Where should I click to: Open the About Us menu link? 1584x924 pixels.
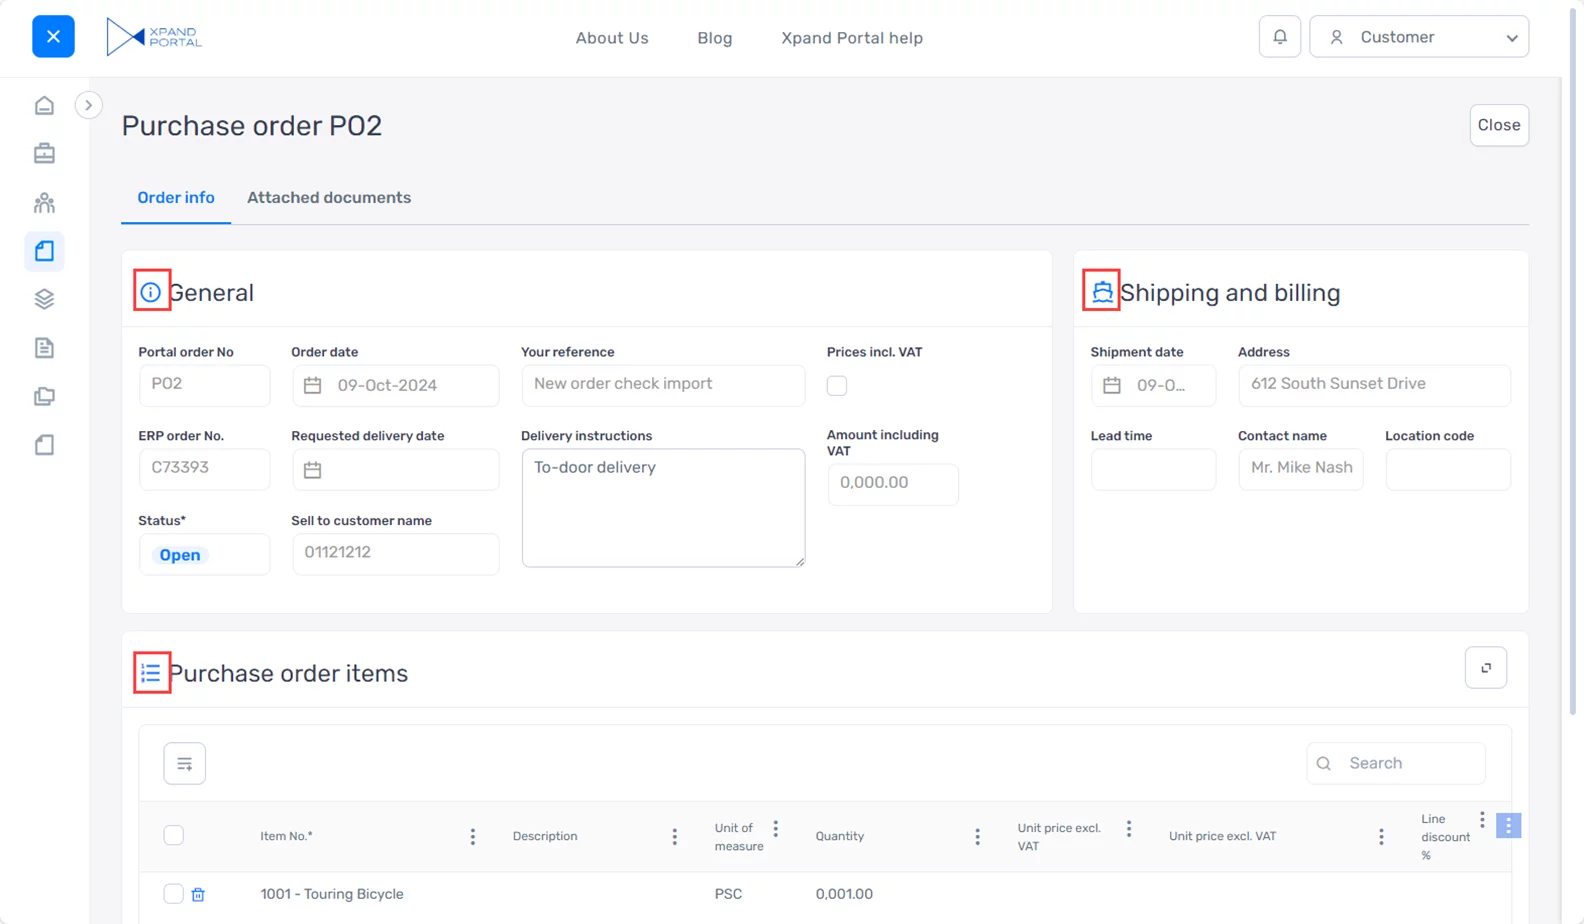pos(612,38)
